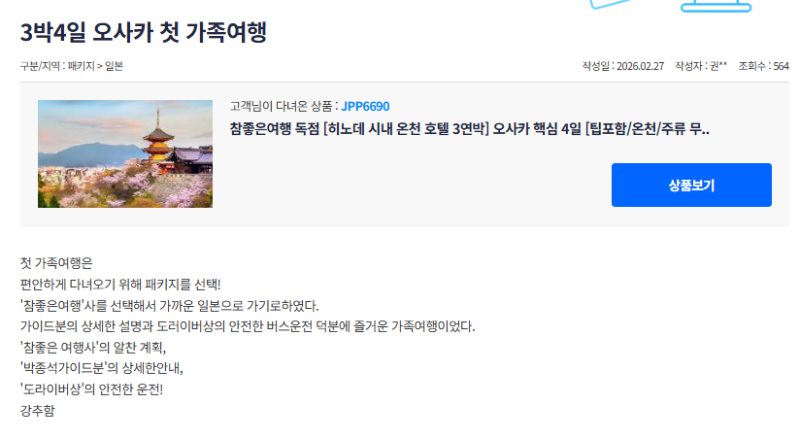Open the JPP6690 product code link
Viewport: 800px width, 439px height.
(365, 106)
